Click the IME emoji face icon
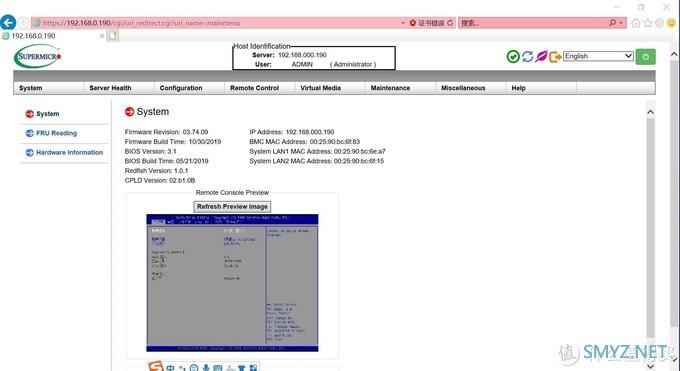This screenshot has width=680, height=371. point(194,368)
